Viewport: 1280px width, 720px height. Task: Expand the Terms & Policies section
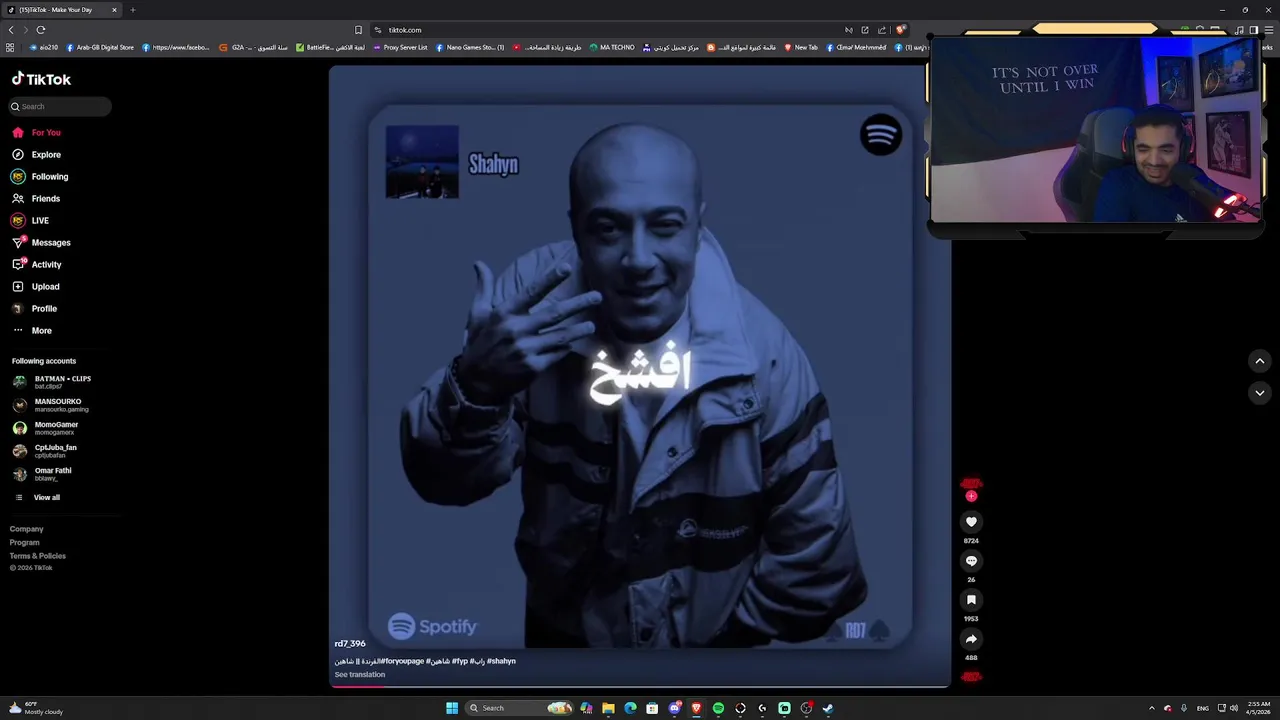(38, 556)
